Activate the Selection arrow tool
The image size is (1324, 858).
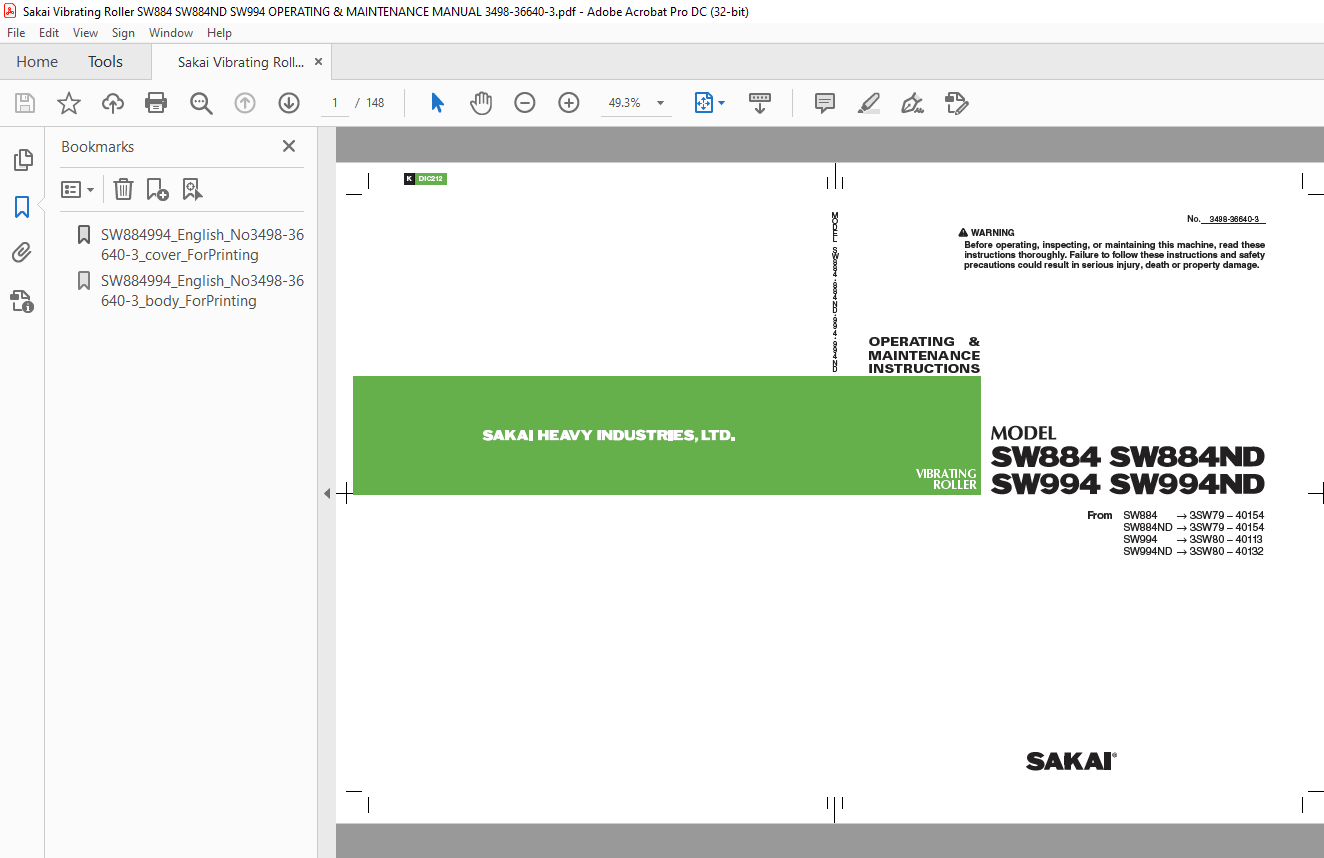coord(437,103)
